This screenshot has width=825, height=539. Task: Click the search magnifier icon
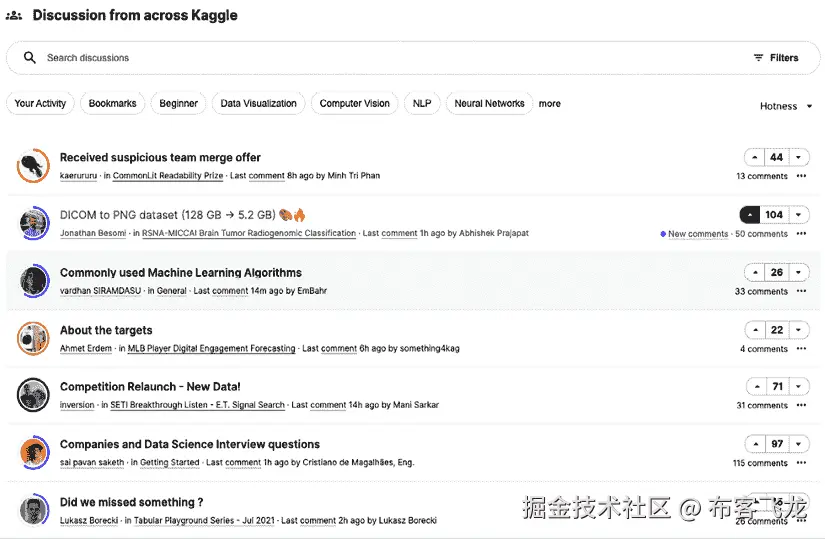[x=30, y=58]
